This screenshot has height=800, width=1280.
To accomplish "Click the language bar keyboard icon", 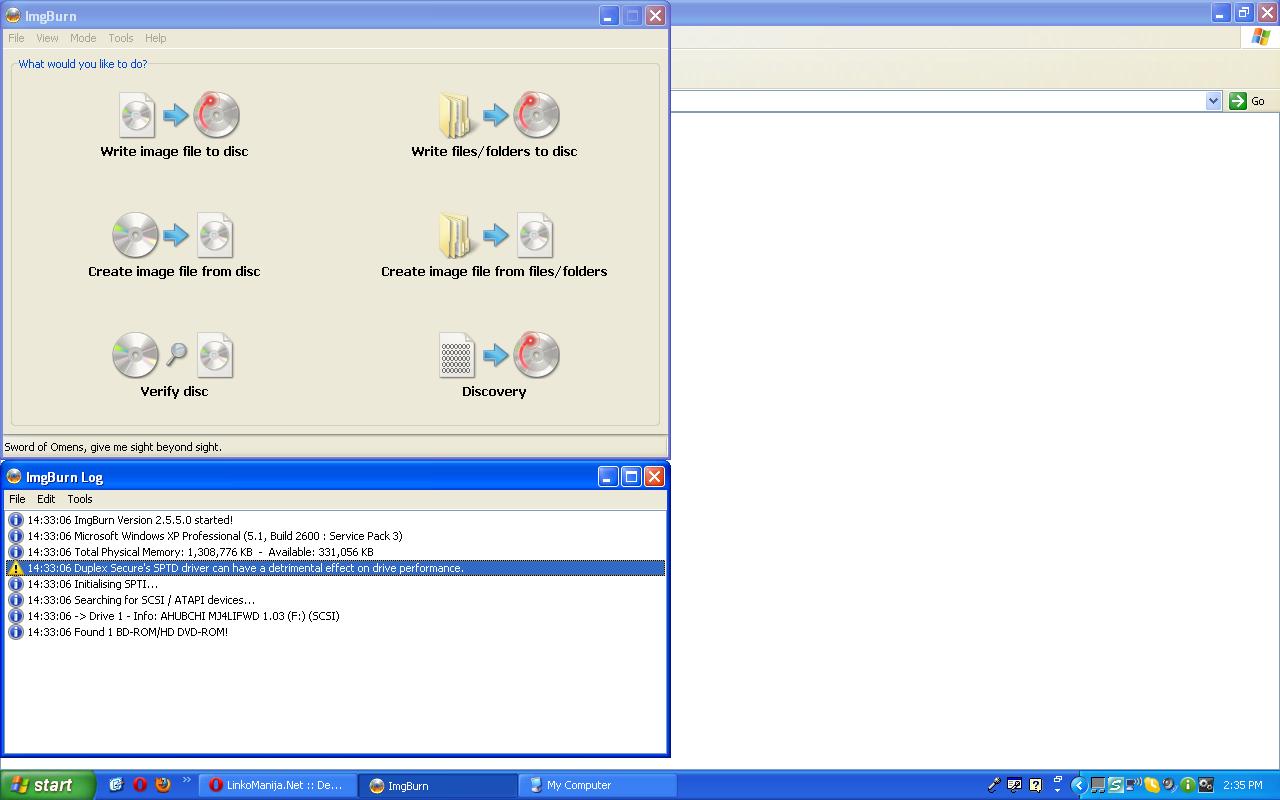I will [x=1014, y=785].
